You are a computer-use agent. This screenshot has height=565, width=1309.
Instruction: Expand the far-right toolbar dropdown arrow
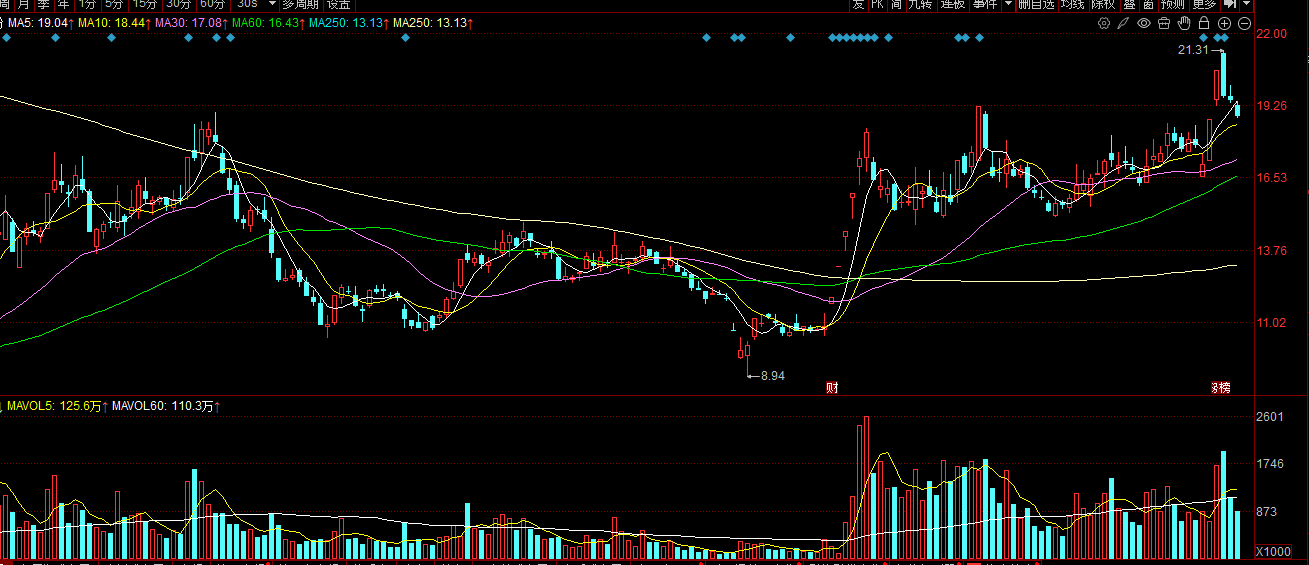(x=1248, y=4)
